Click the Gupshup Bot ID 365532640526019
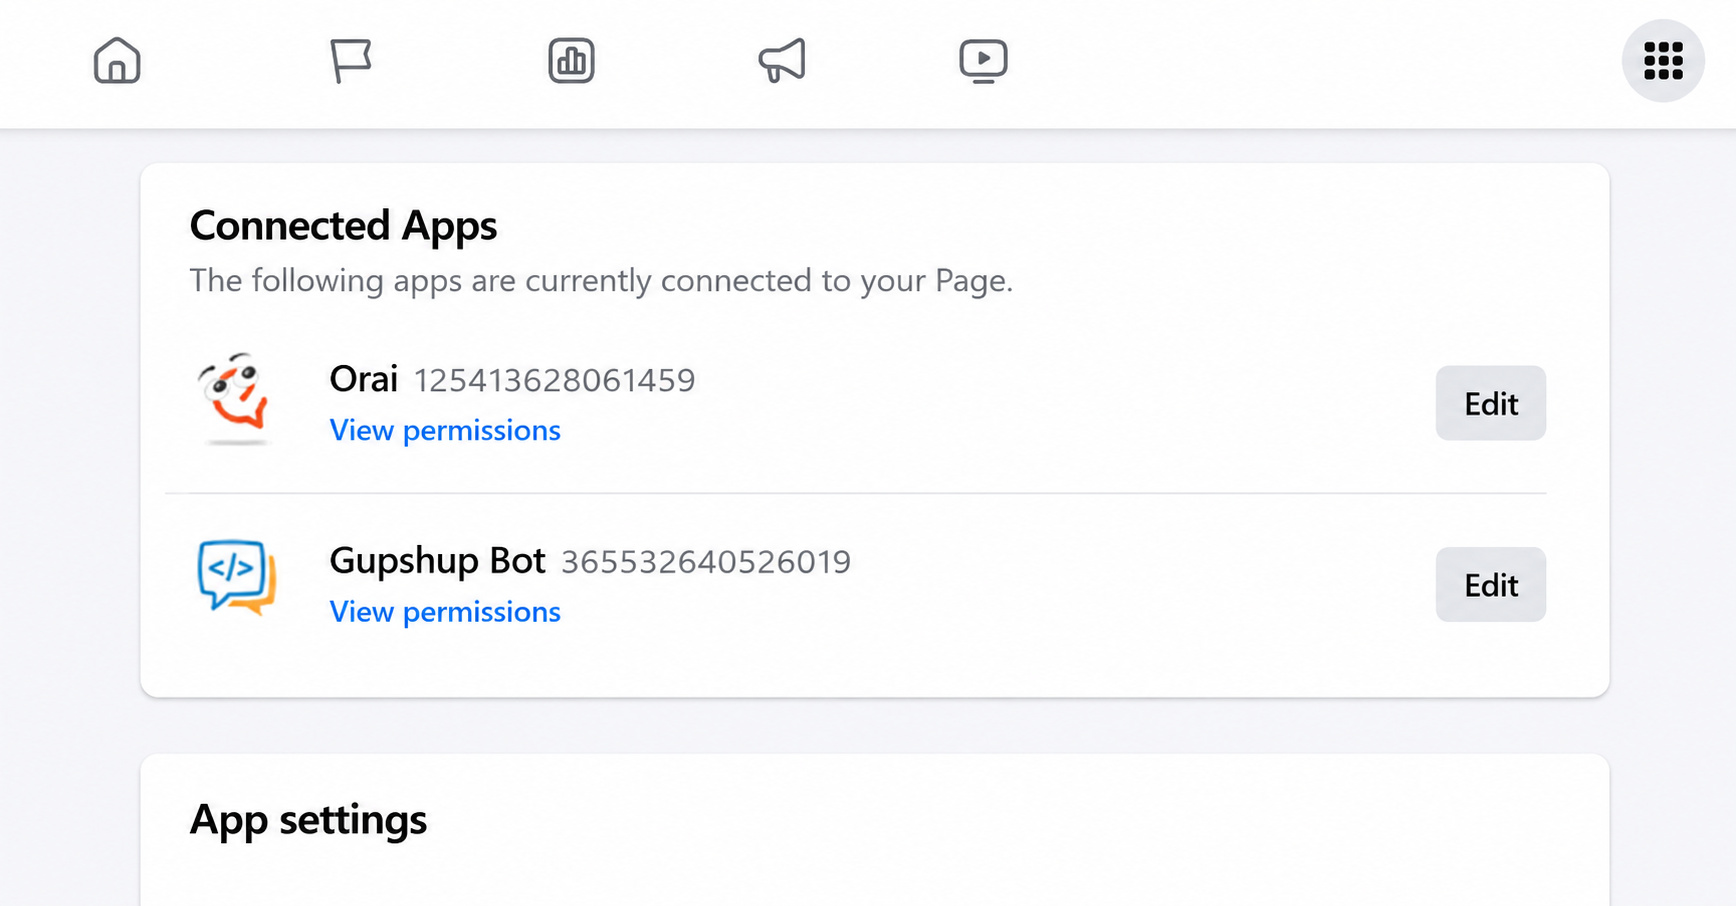Viewport: 1736px width, 906px height. pos(706,562)
